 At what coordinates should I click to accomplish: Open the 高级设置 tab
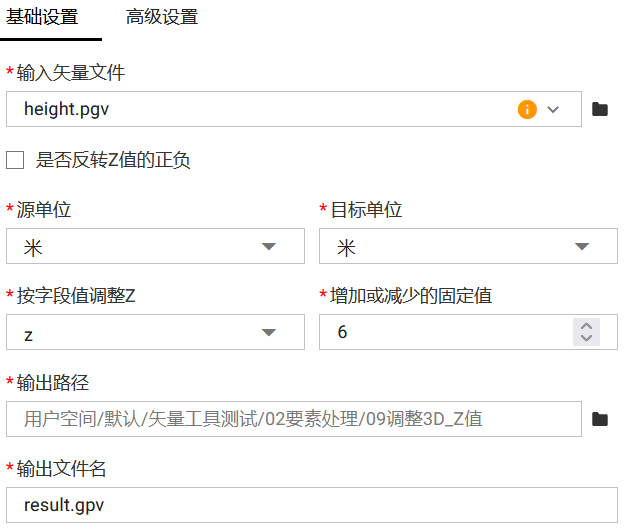(162, 18)
